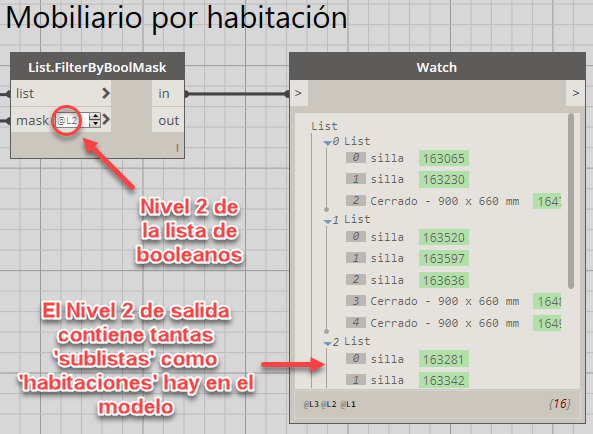Collapse the 0 List sublist

click(x=327, y=143)
